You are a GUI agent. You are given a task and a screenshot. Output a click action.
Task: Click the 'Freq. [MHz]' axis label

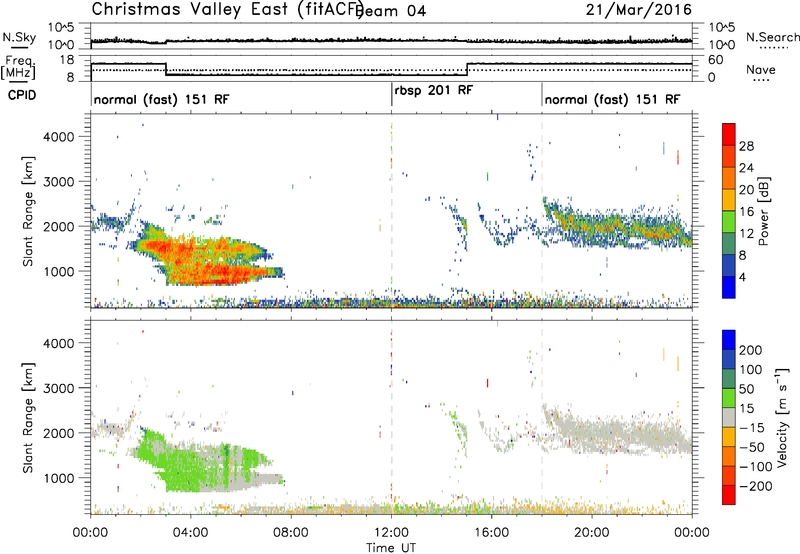(18, 68)
